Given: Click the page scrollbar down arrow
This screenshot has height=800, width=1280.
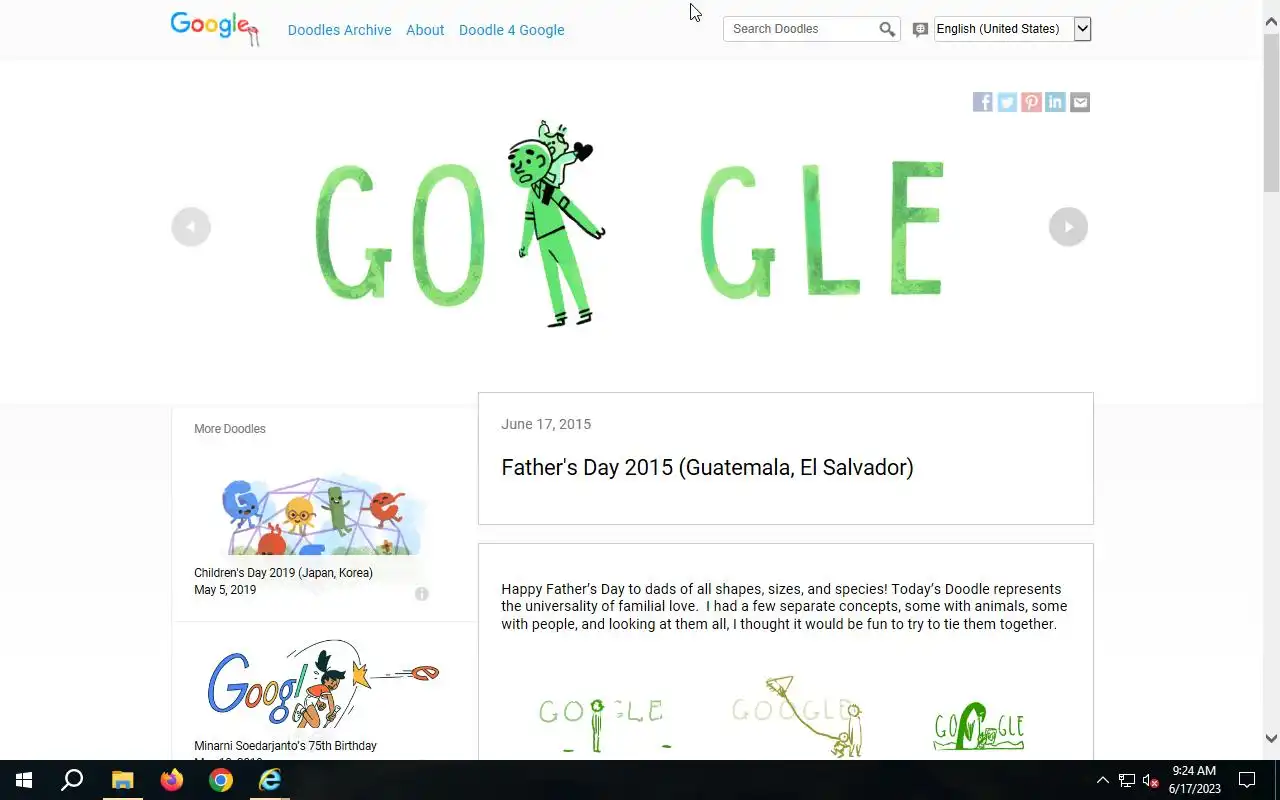Looking at the screenshot, I should 1271,739.
